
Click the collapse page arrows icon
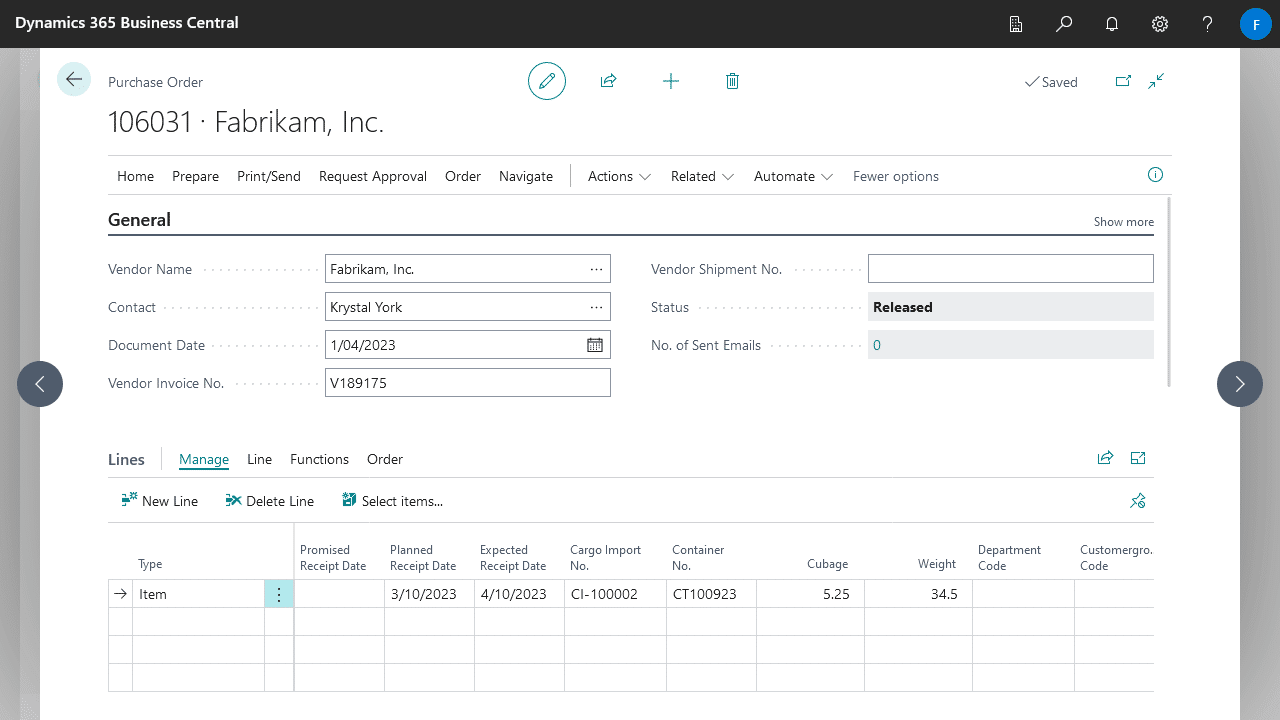click(x=1156, y=81)
